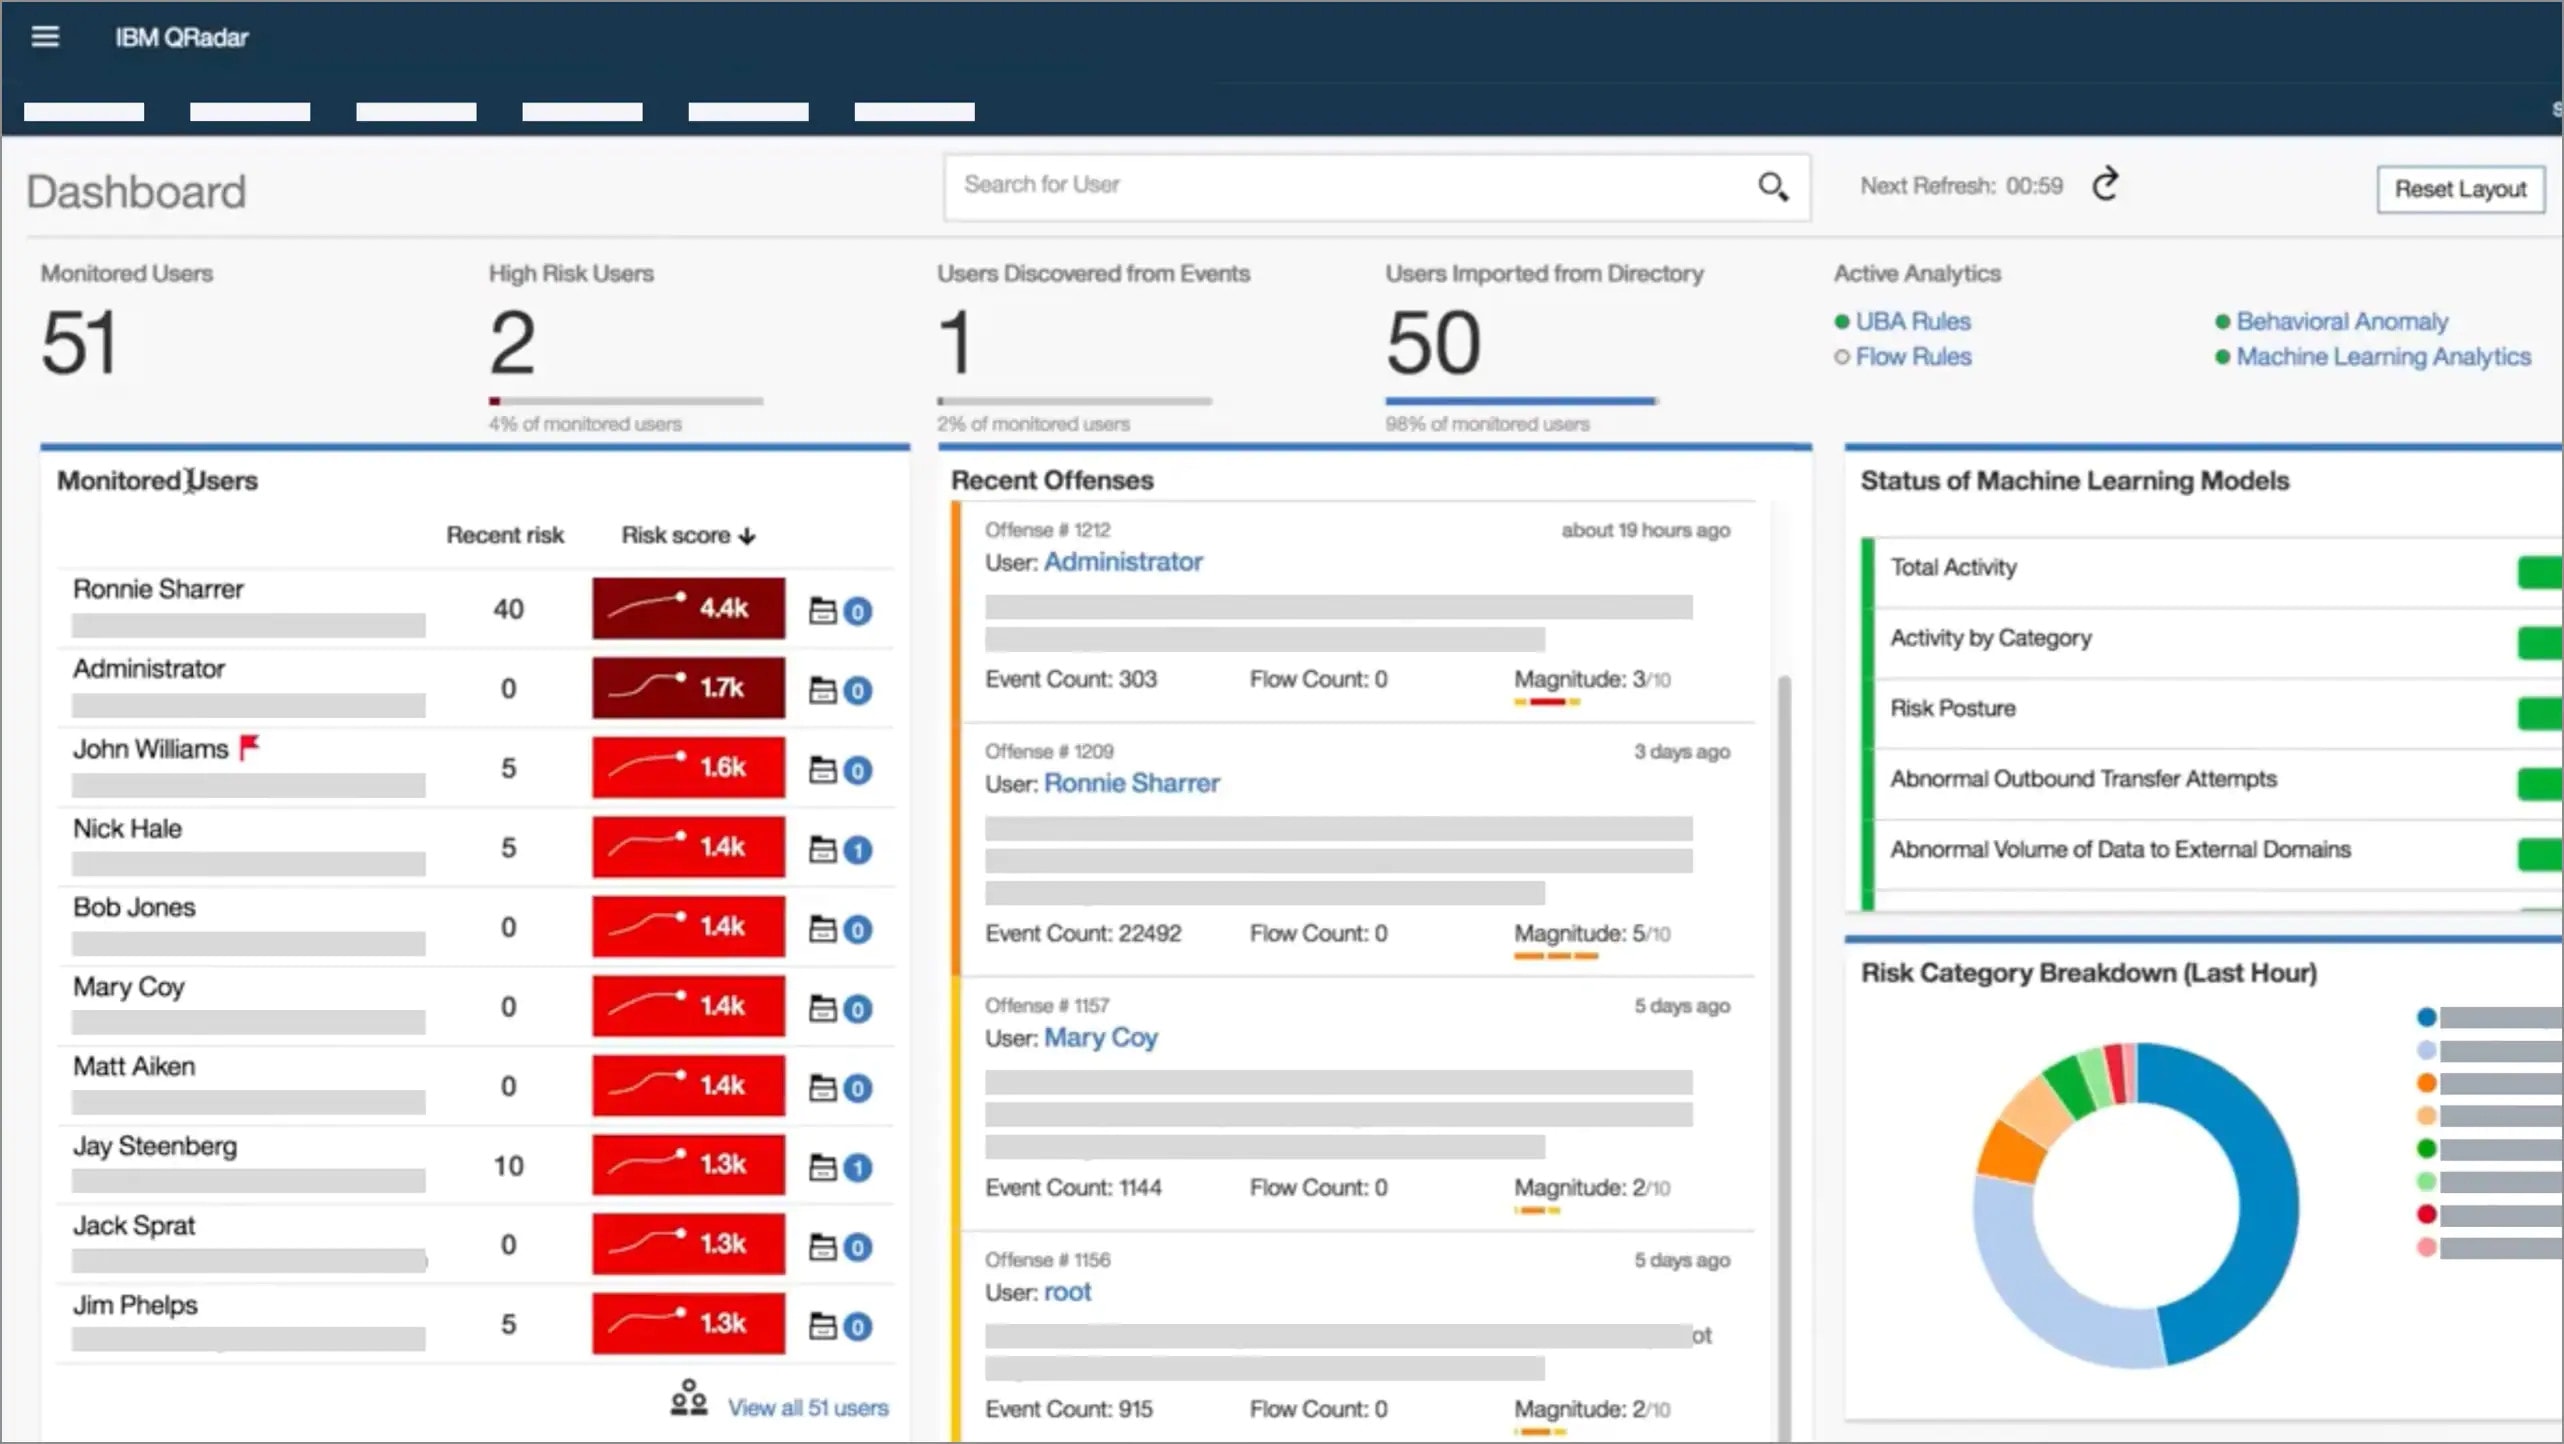Open the View all 51 users link
The width and height of the screenshot is (2564, 1444).
(x=808, y=1406)
